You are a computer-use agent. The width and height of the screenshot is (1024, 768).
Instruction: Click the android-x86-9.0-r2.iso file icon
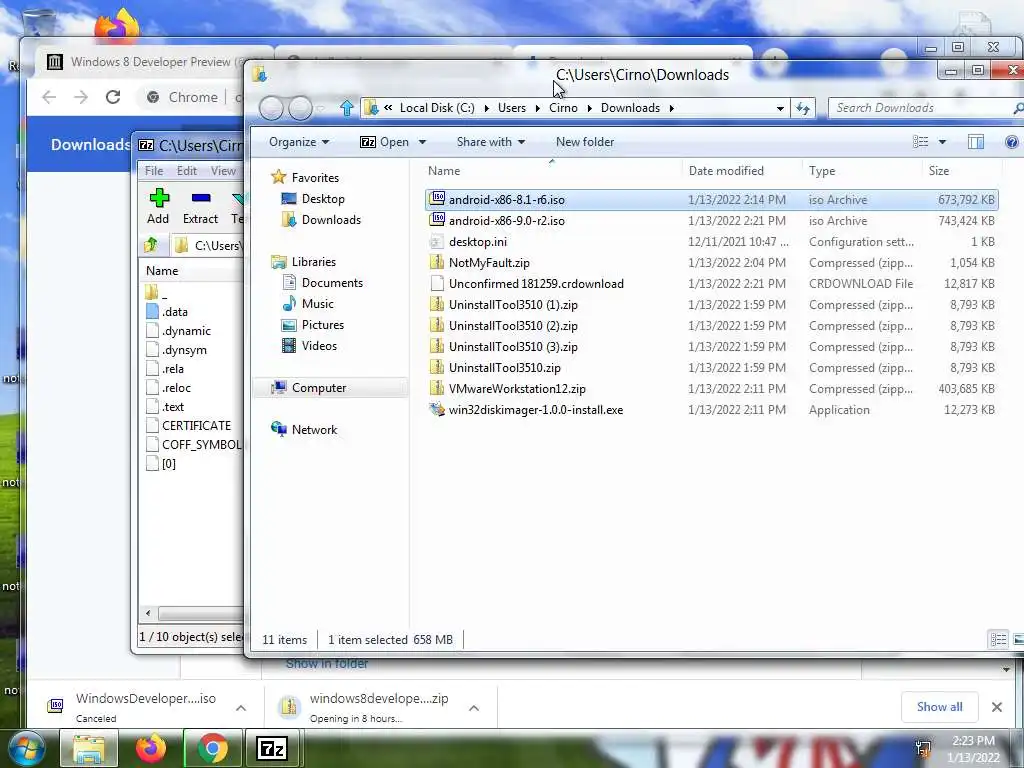coord(437,220)
